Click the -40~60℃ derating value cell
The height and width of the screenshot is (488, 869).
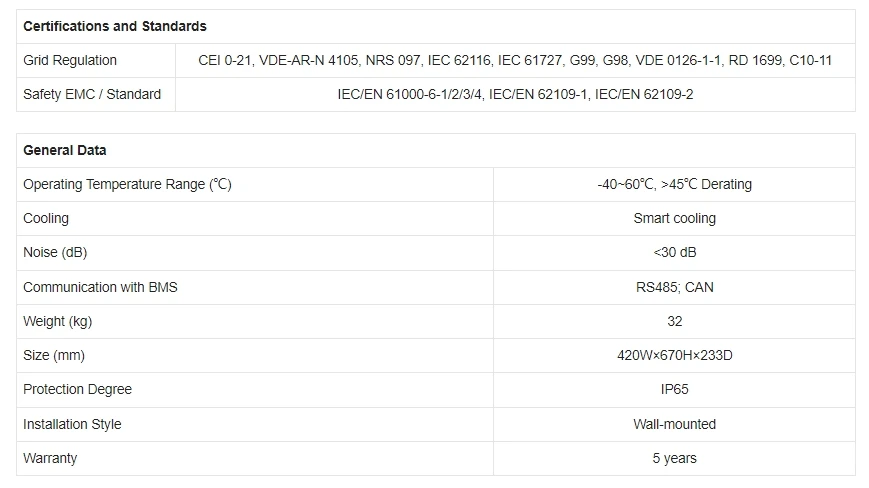click(674, 184)
